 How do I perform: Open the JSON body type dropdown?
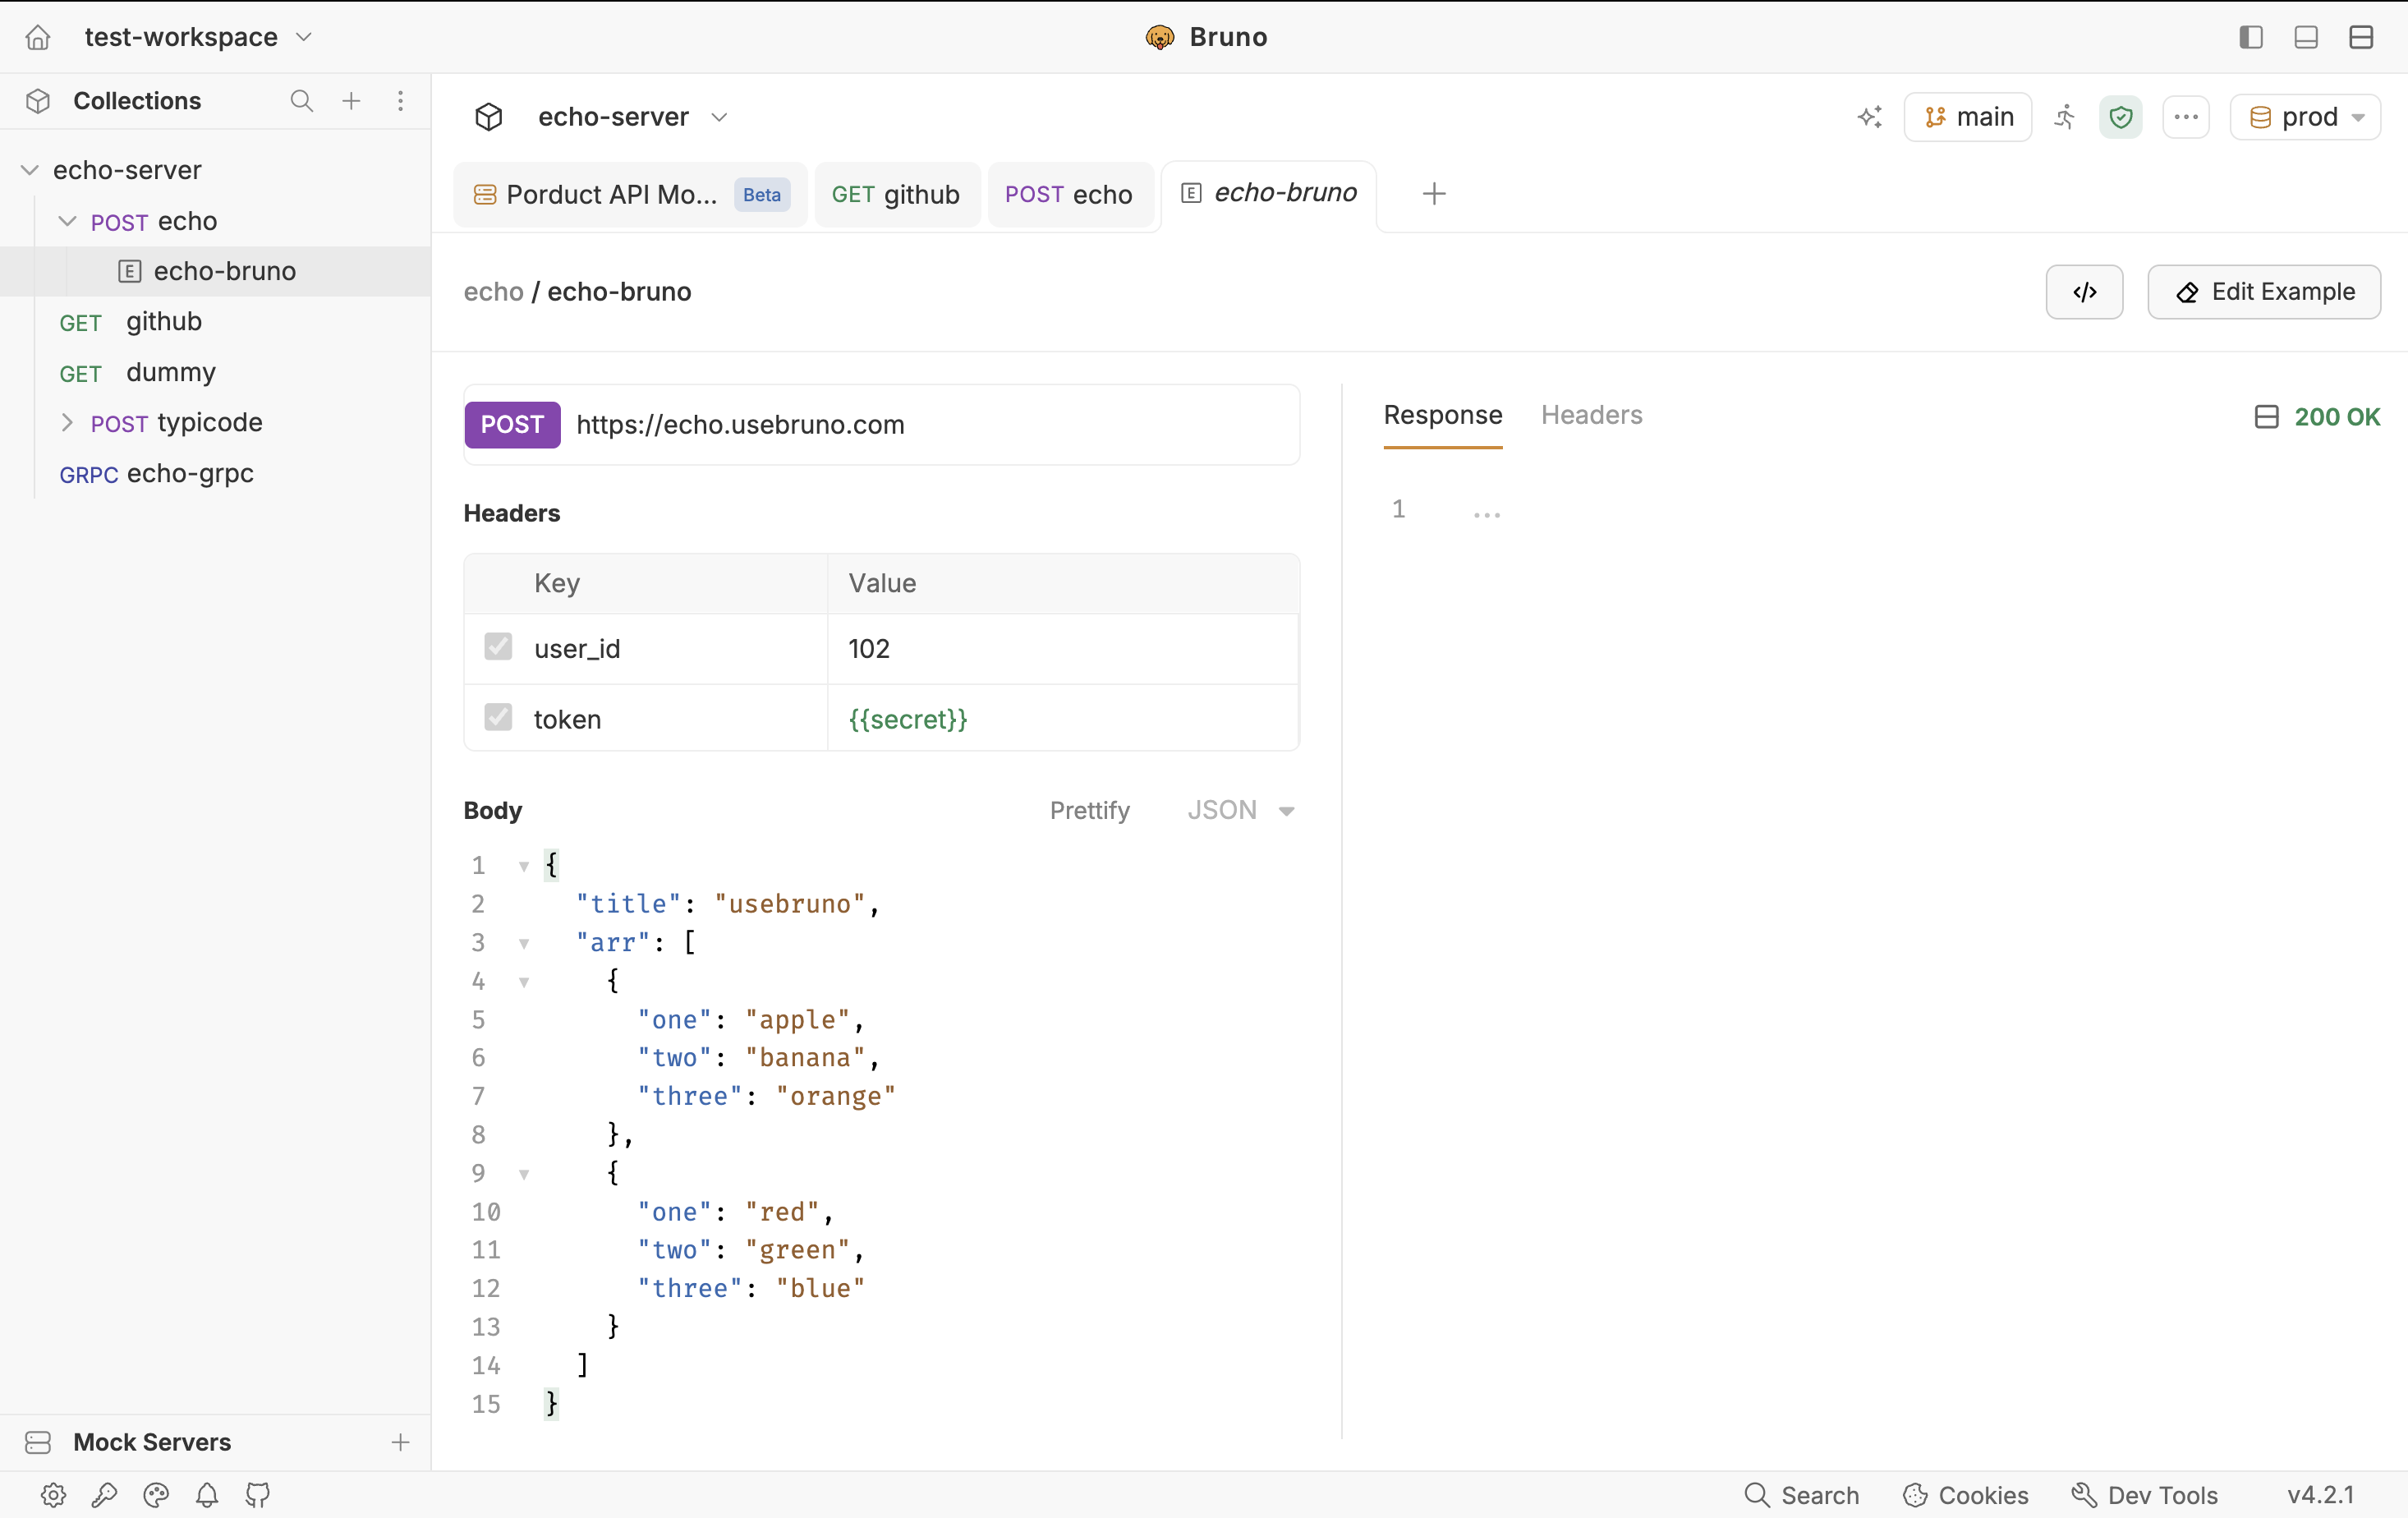tap(1241, 810)
